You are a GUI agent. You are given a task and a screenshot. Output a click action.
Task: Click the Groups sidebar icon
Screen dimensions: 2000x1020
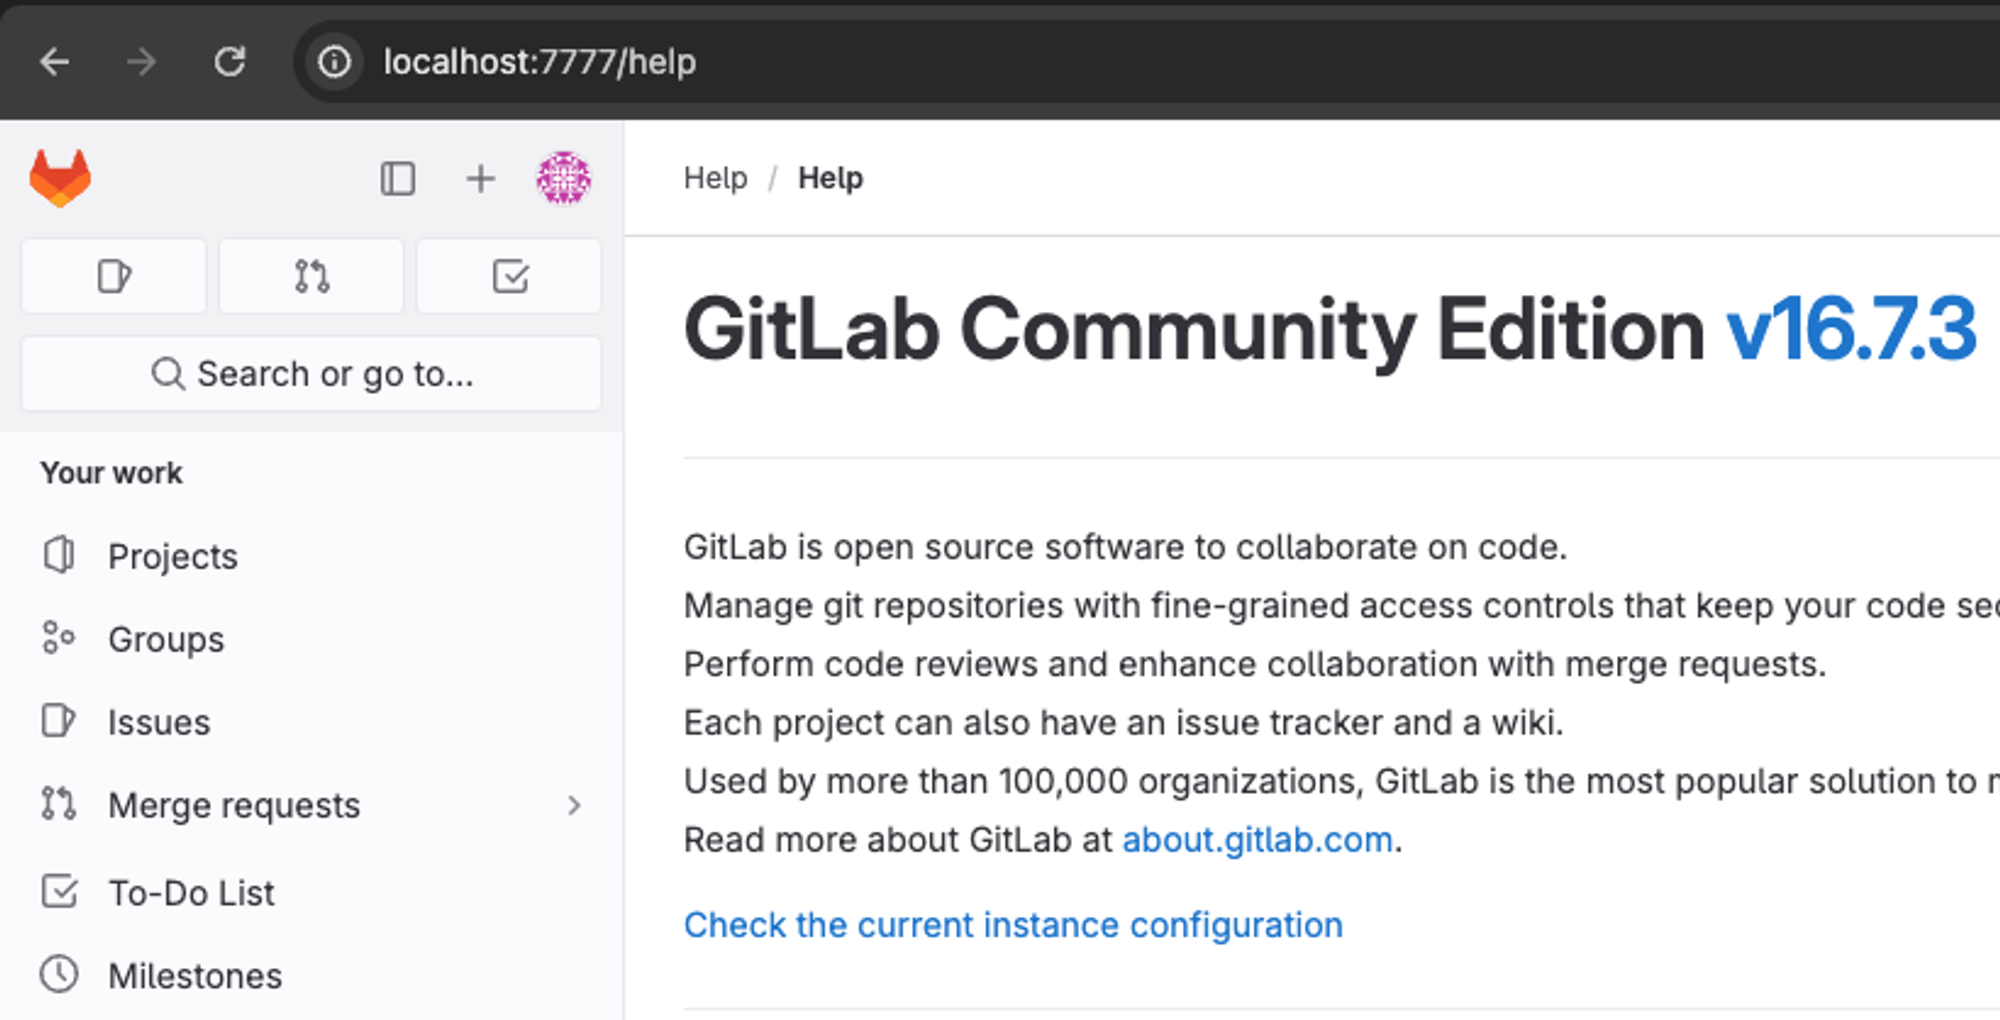59,638
